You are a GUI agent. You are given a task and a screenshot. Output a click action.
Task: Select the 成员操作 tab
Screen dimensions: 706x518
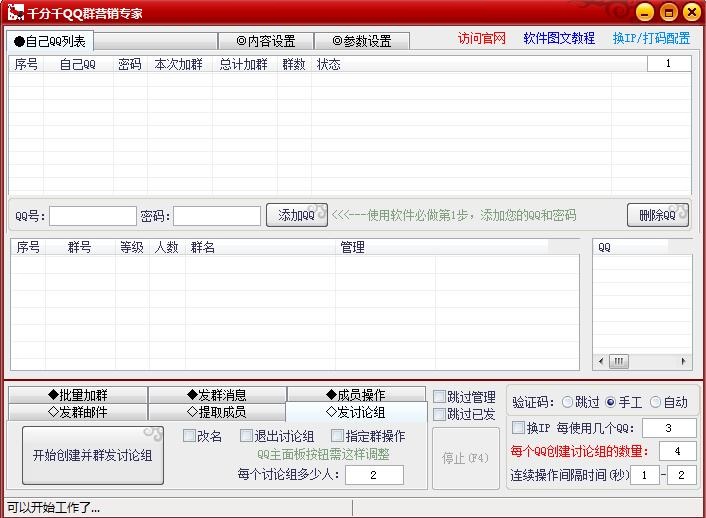click(356, 395)
